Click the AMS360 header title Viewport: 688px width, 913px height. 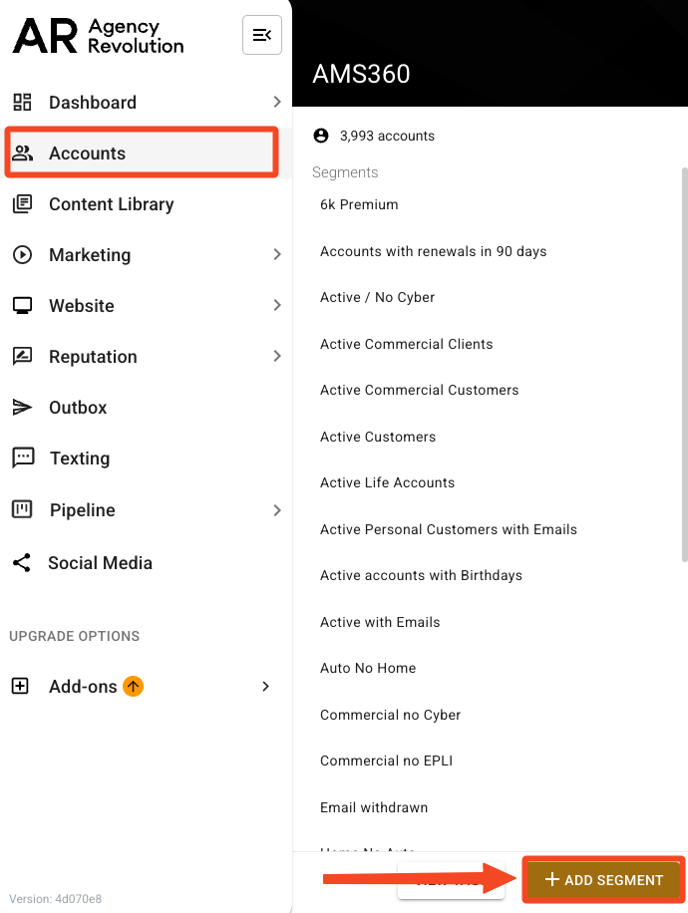point(361,74)
